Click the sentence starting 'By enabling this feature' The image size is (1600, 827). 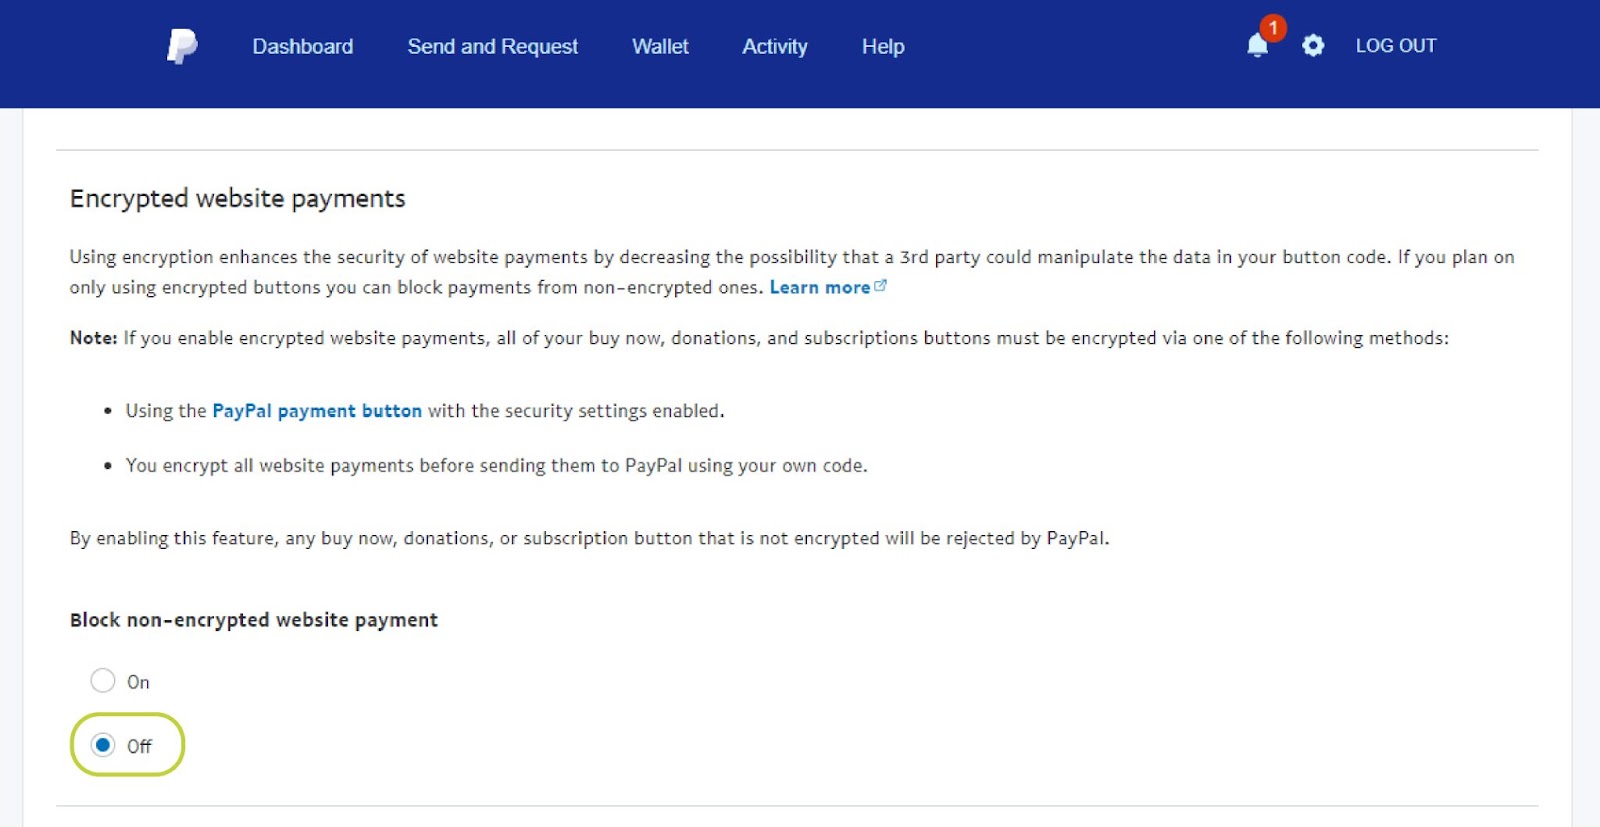[590, 538]
